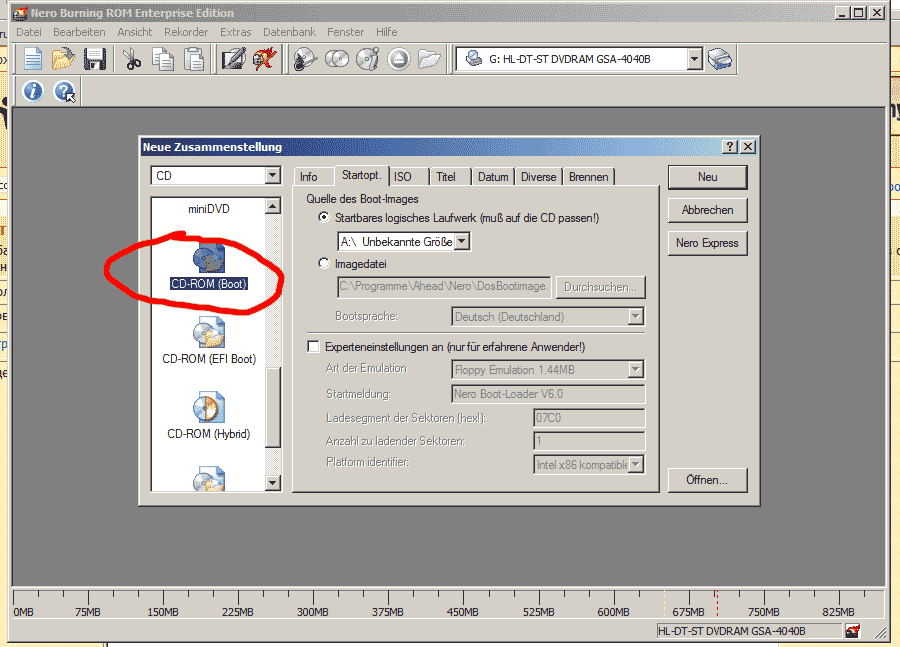Click the blue Info circle icon
Screen dimensions: 900x647
[x=33, y=91]
